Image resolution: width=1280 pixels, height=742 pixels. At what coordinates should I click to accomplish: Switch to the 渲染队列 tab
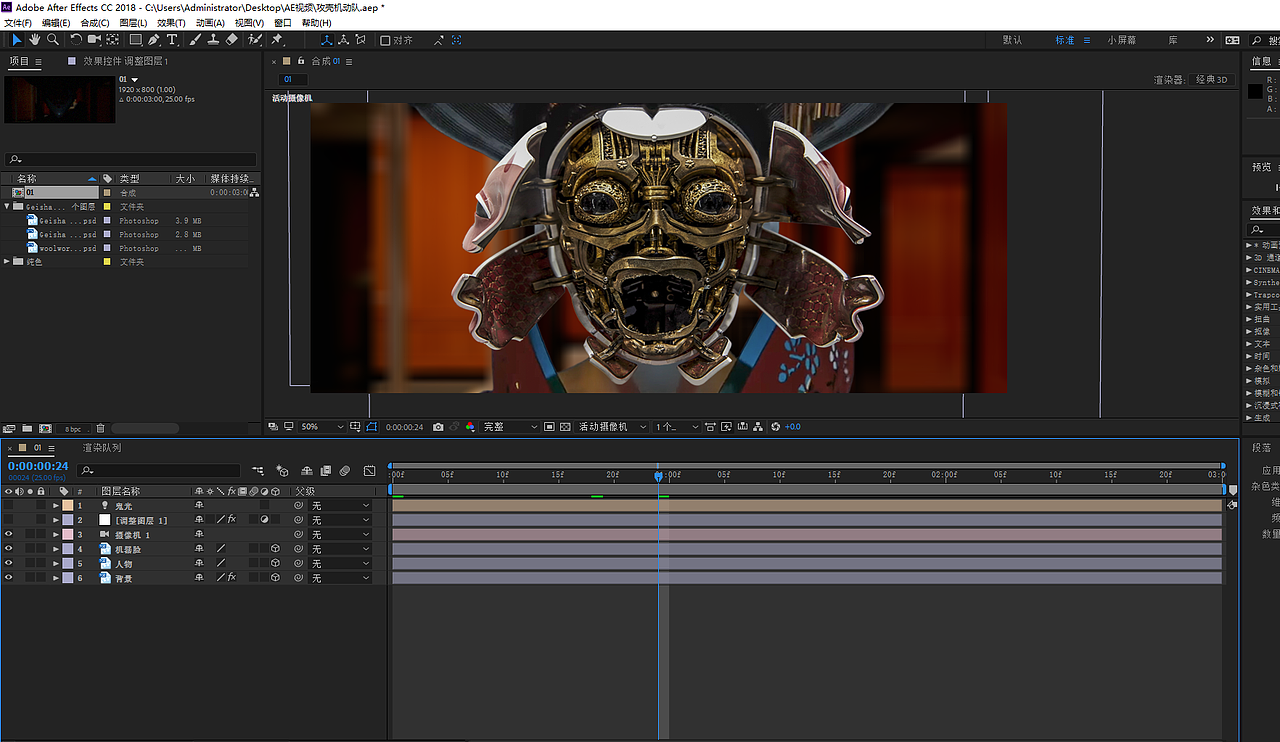tap(101, 448)
